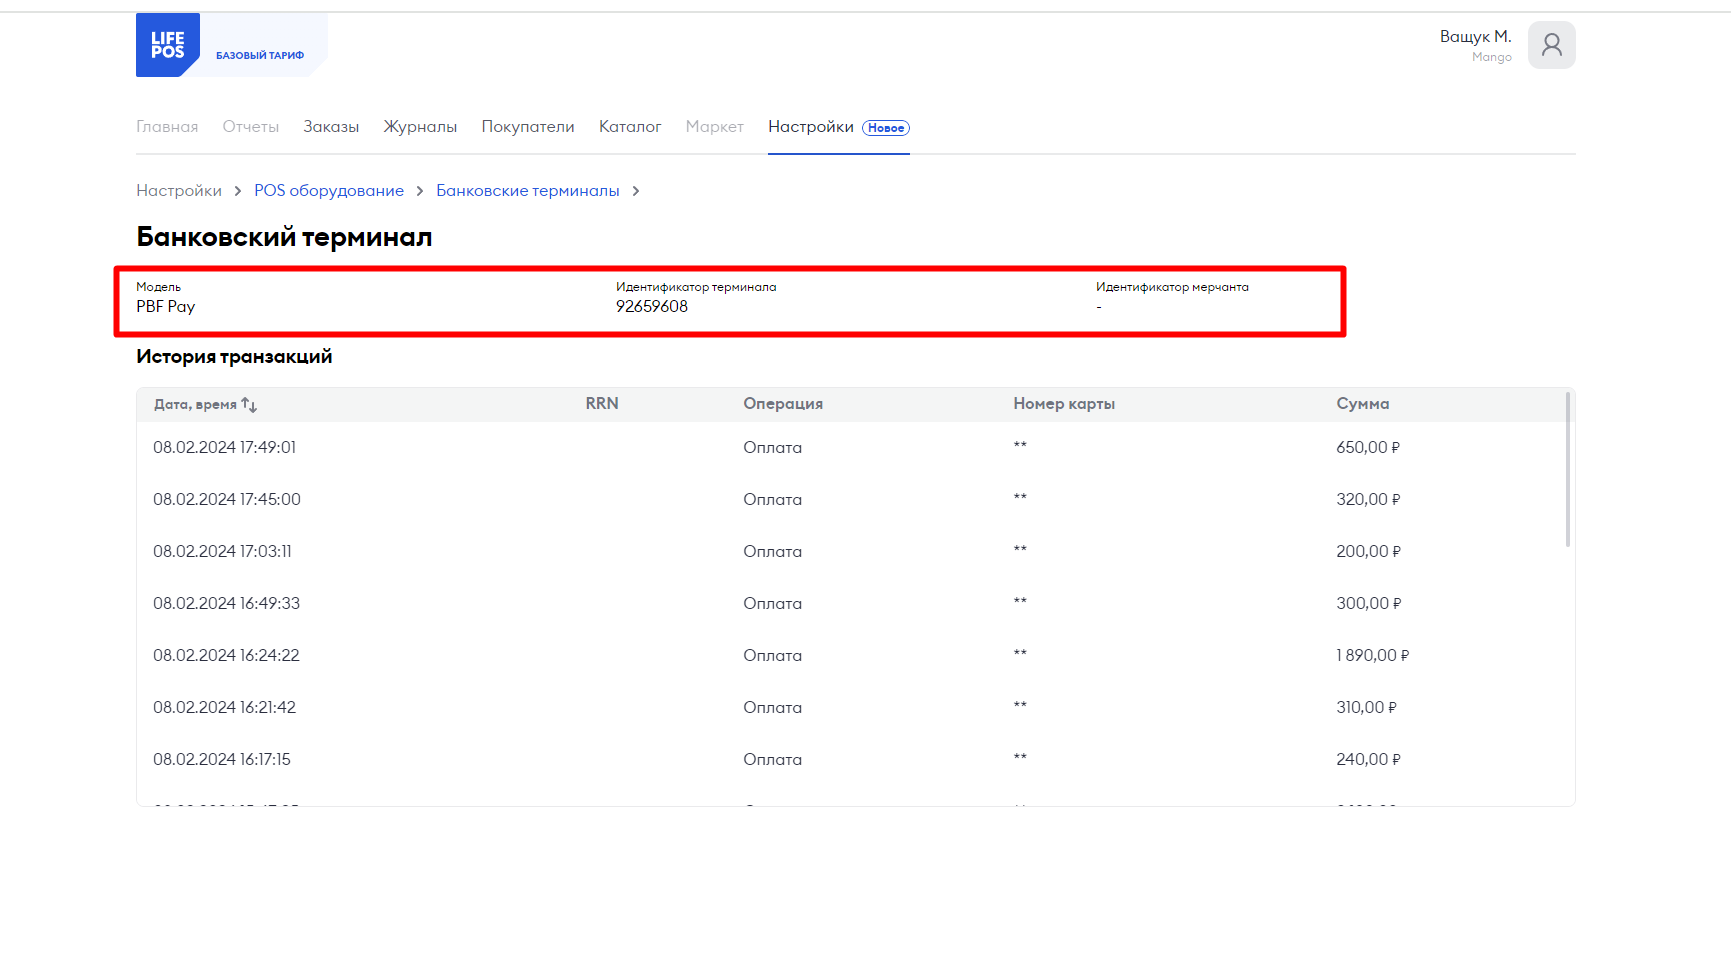Switch to the Журналы tab

point(420,127)
